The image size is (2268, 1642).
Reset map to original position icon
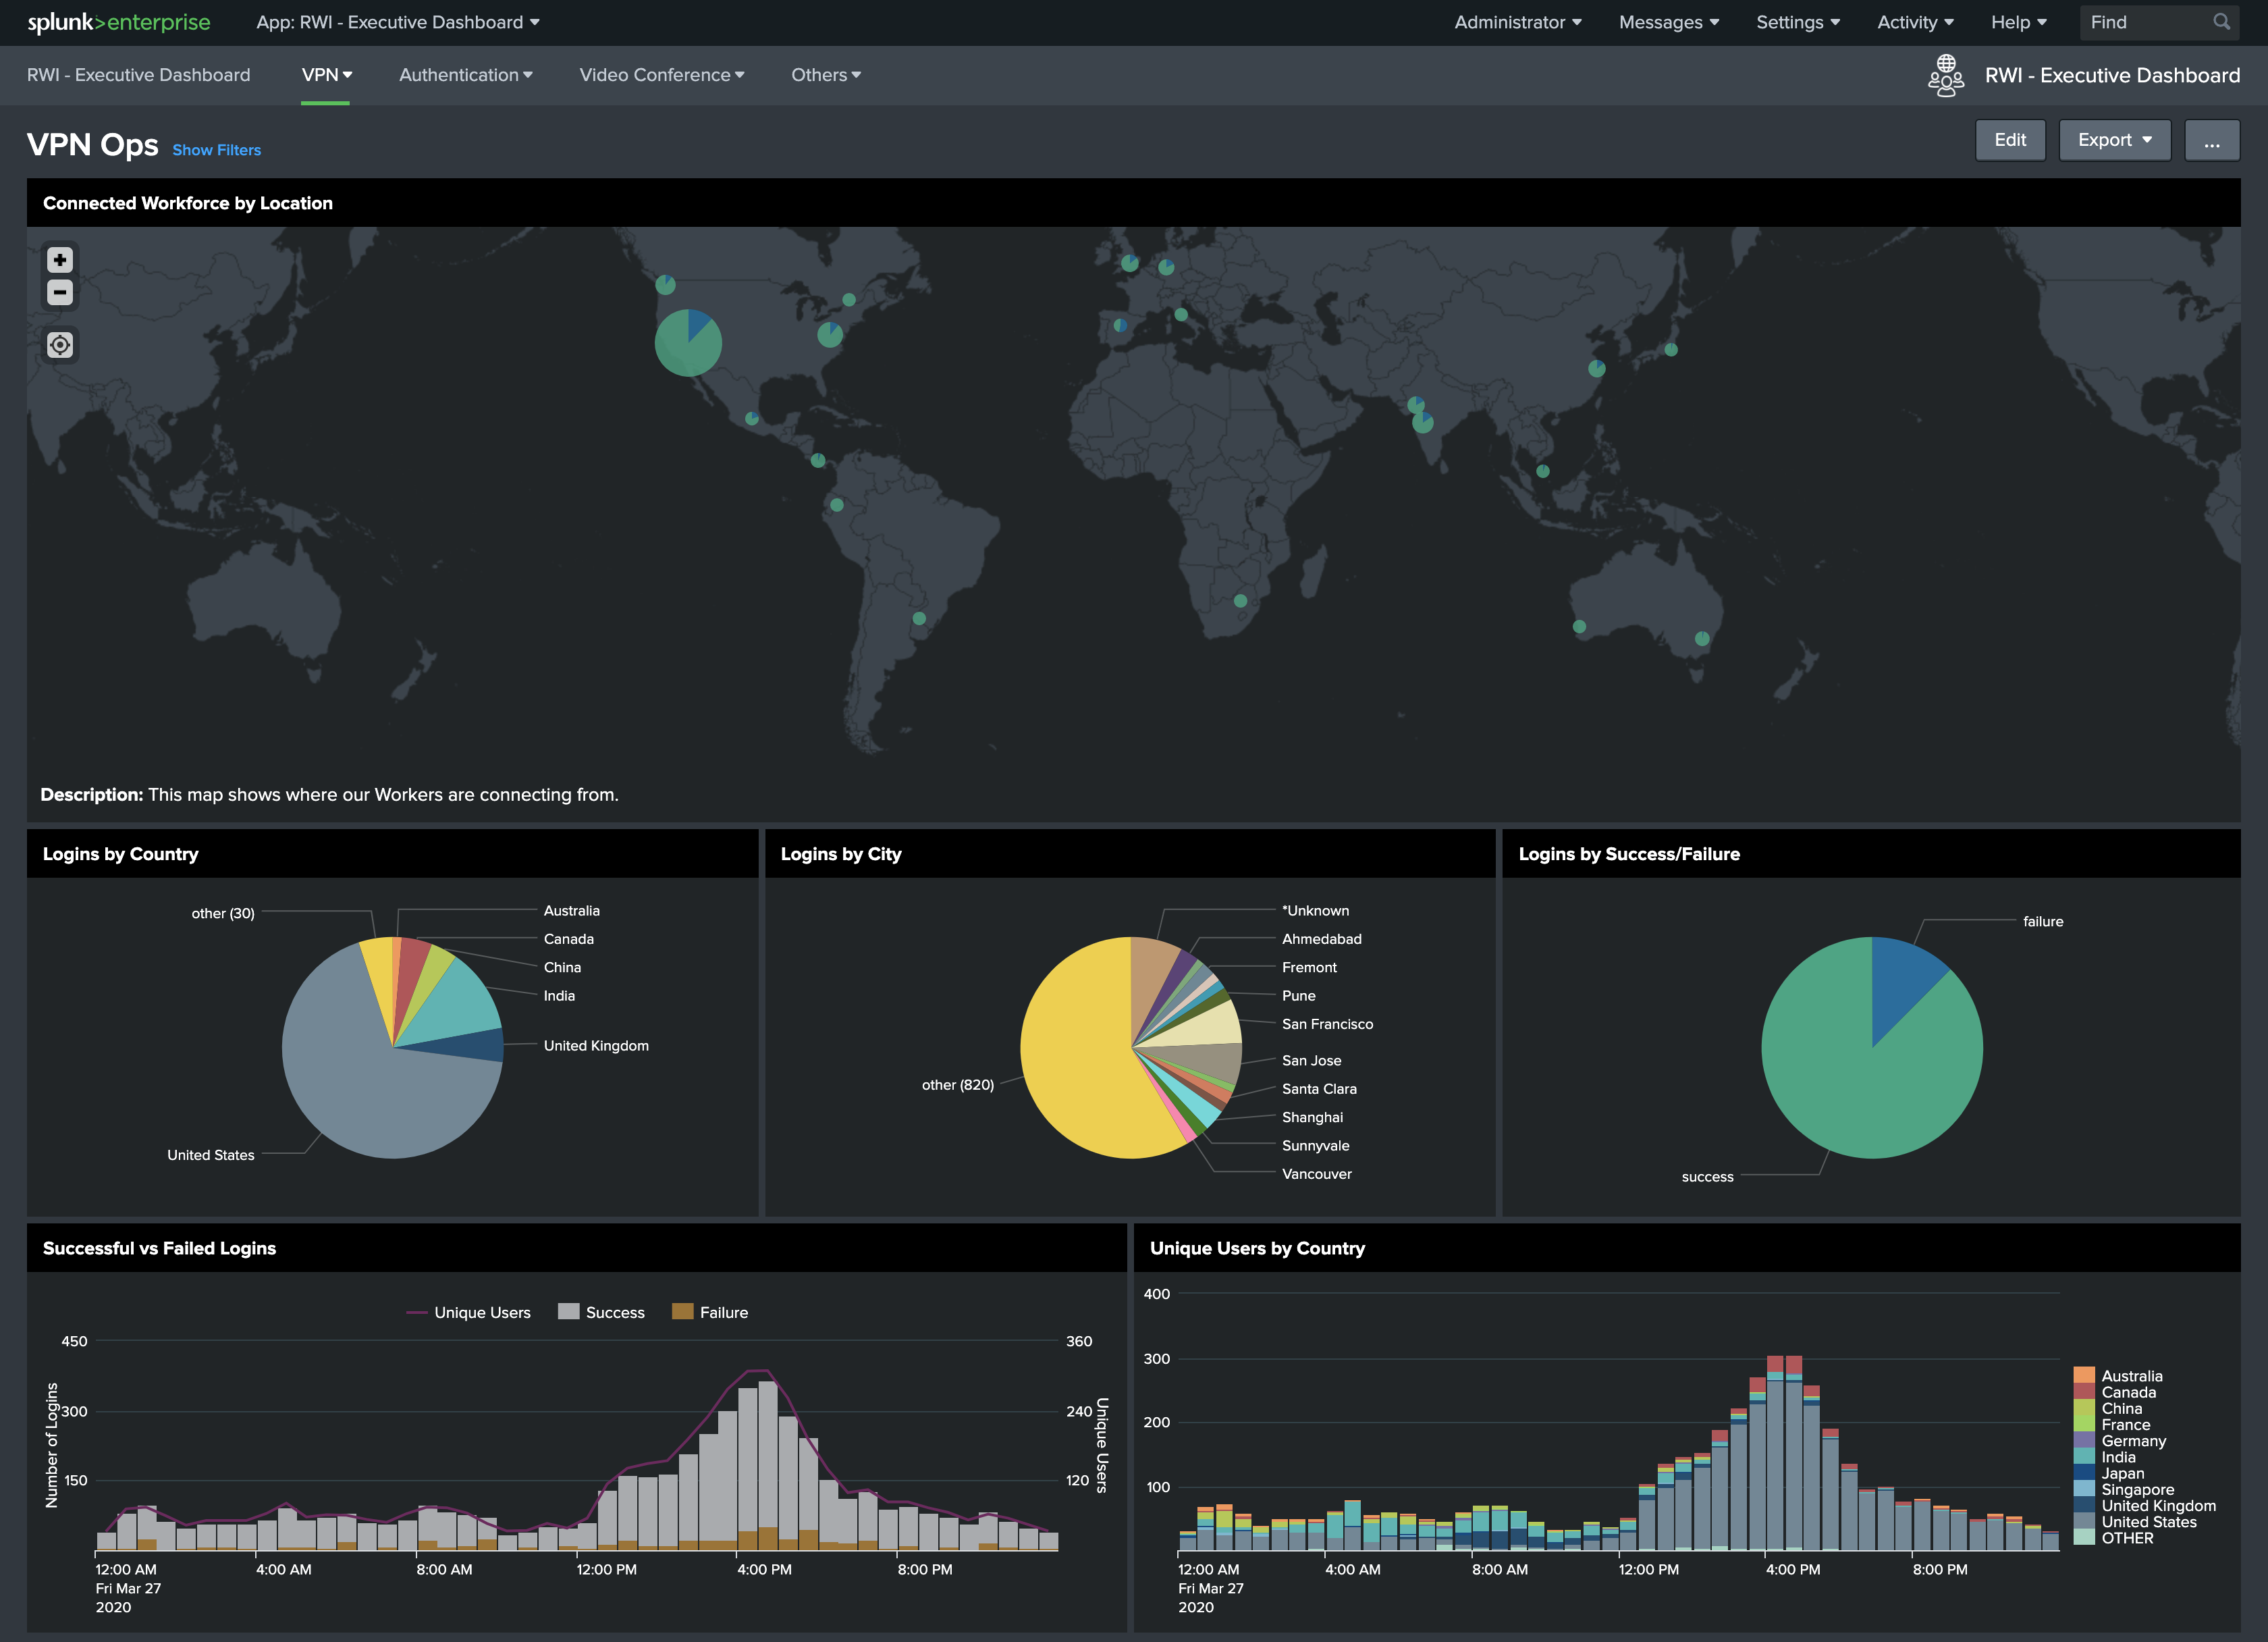pos(60,346)
